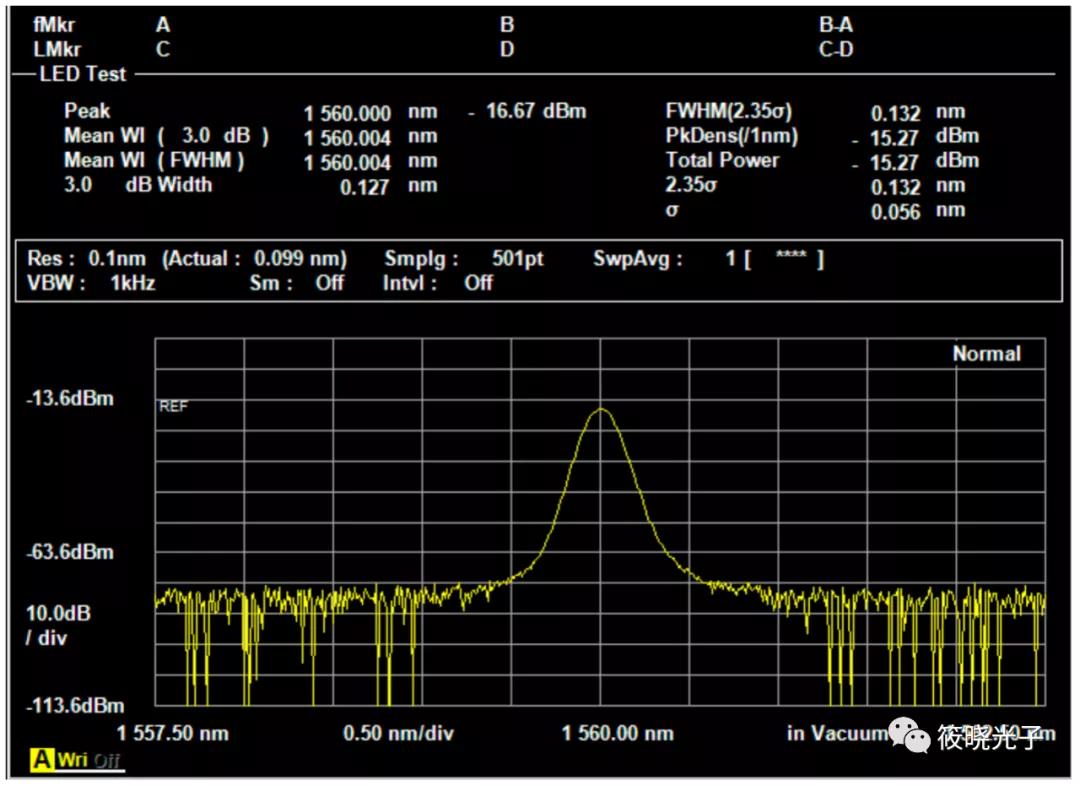The width and height of the screenshot is (1080, 786).
Task: Click the 0.50 nm/div span value
Action: [398, 733]
